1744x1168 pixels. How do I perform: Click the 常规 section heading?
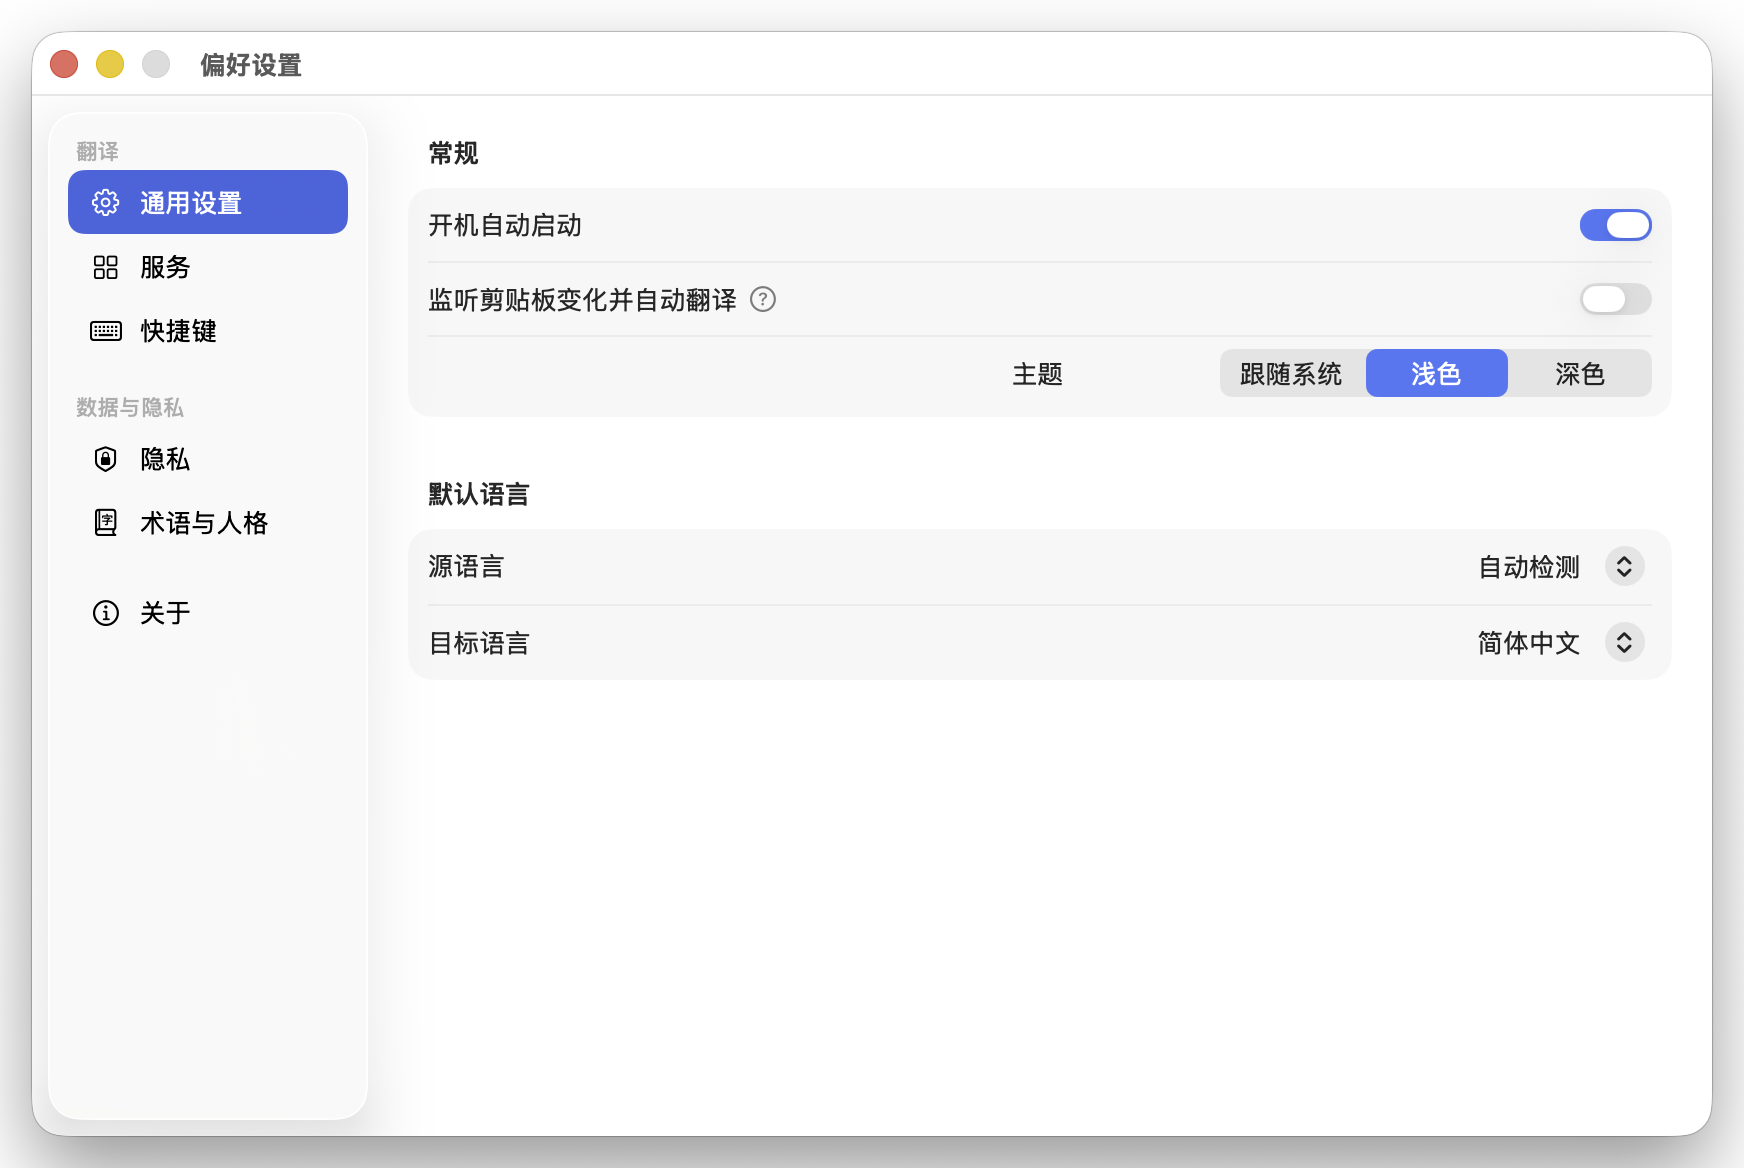(x=453, y=153)
